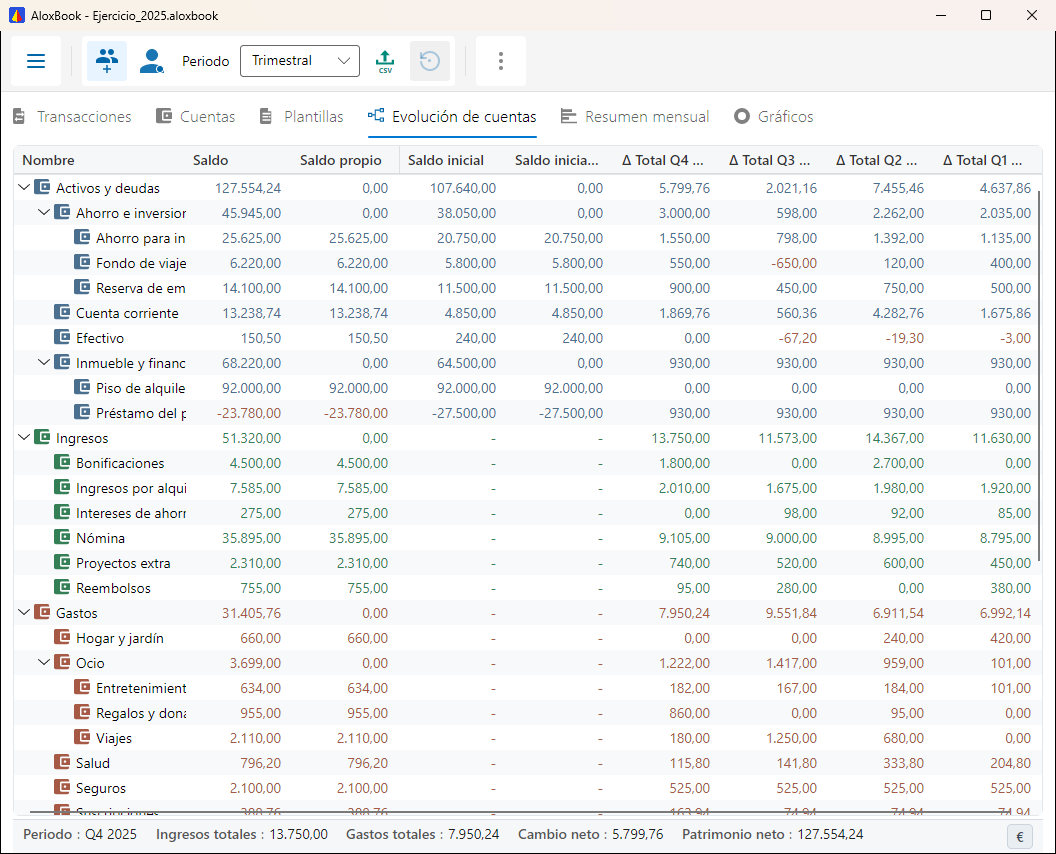Viewport: 1056px width, 854px height.
Task: Open the three-dot more options menu
Action: tap(500, 61)
